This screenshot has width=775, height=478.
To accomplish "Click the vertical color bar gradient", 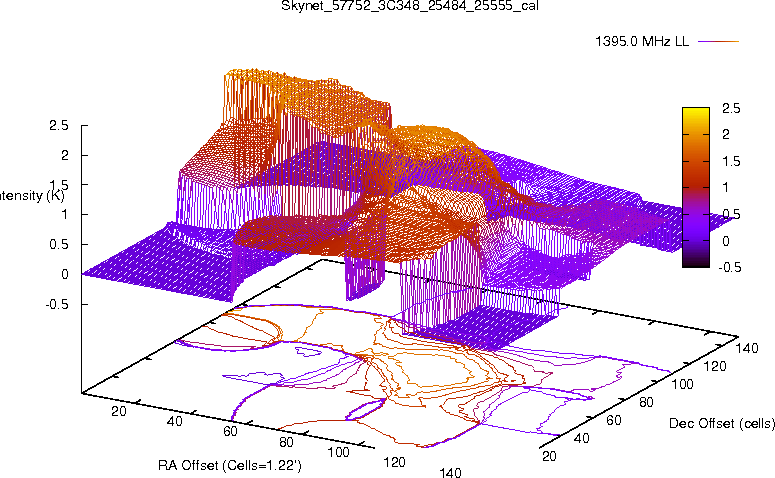I will (695, 187).
